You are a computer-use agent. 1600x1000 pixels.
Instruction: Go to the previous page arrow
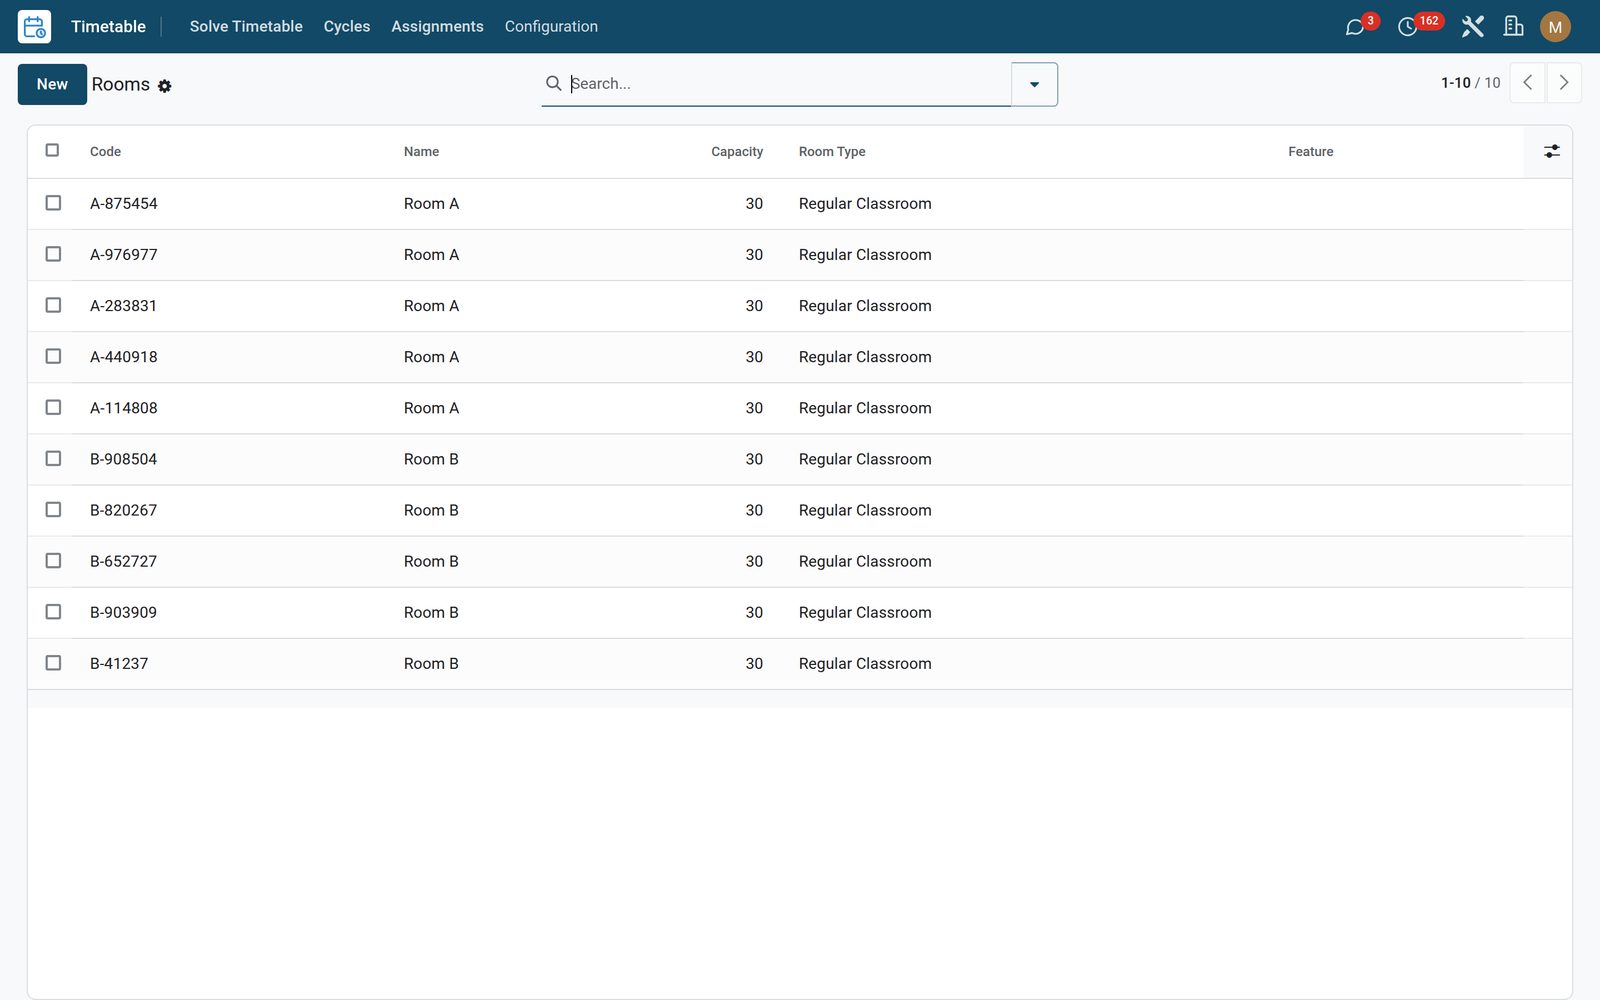pos(1527,83)
